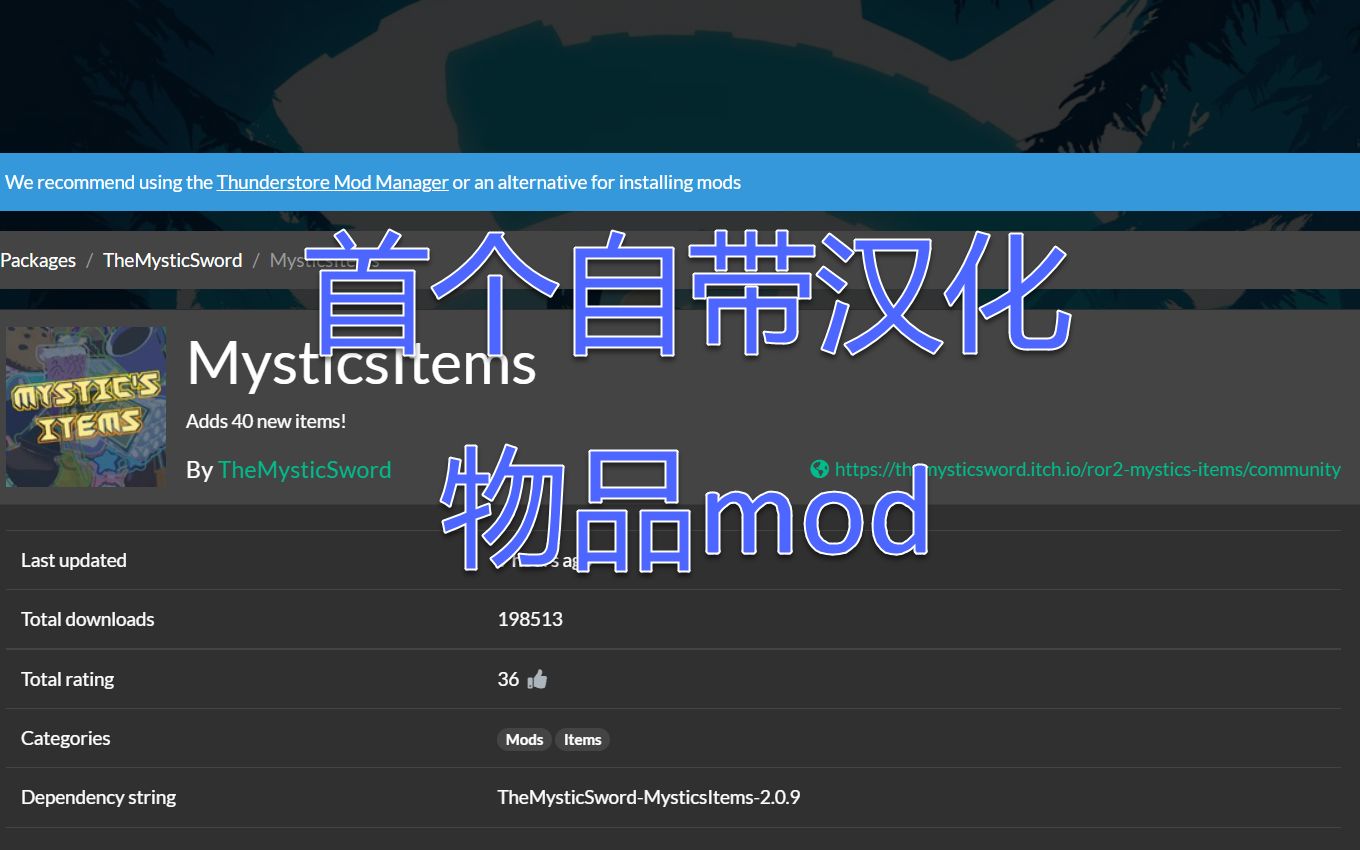
Task: Open the itch.io community page link
Action: click(1090, 468)
